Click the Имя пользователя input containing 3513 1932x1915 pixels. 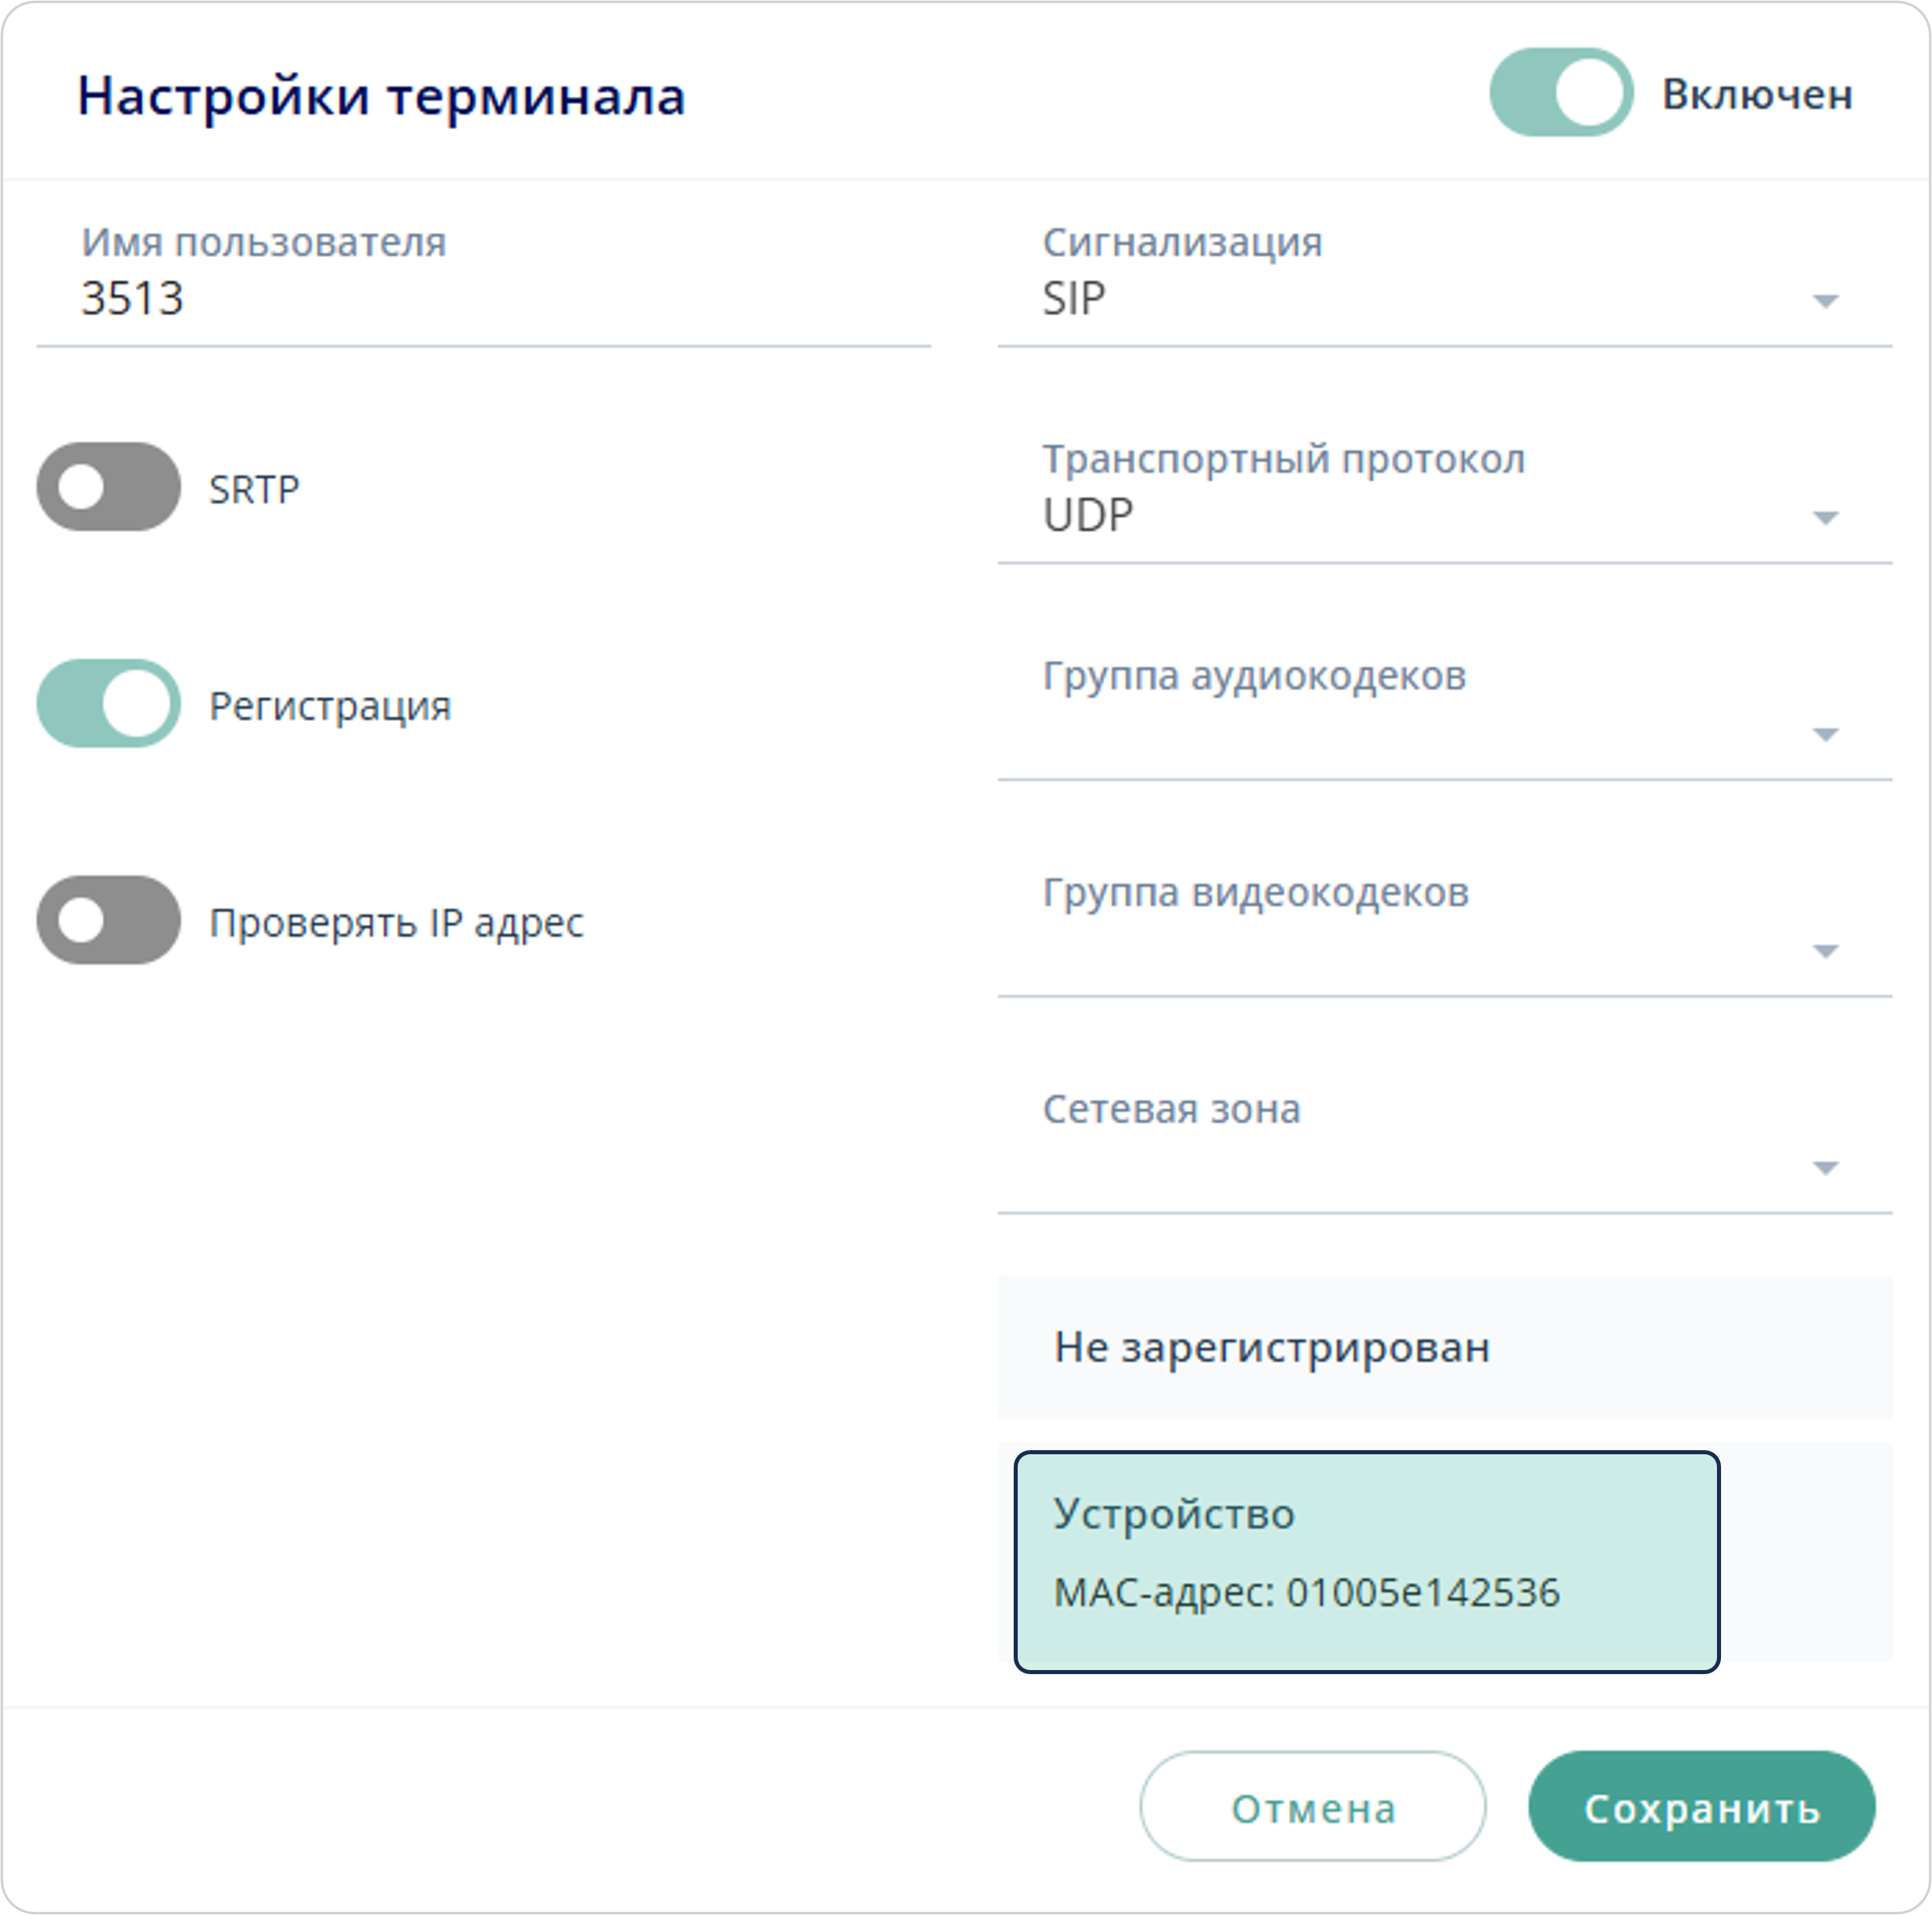tap(480, 297)
